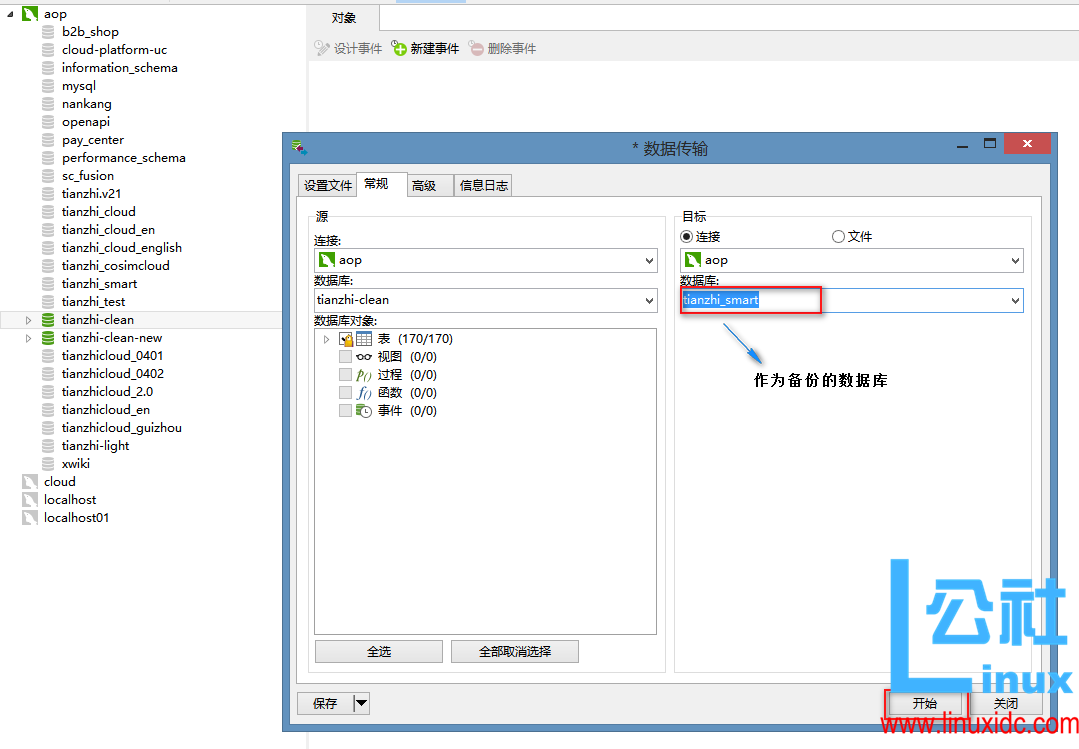Click the 删除事件 (delete event) icon
Screen dimensions: 1079x749
click(476, 47)
